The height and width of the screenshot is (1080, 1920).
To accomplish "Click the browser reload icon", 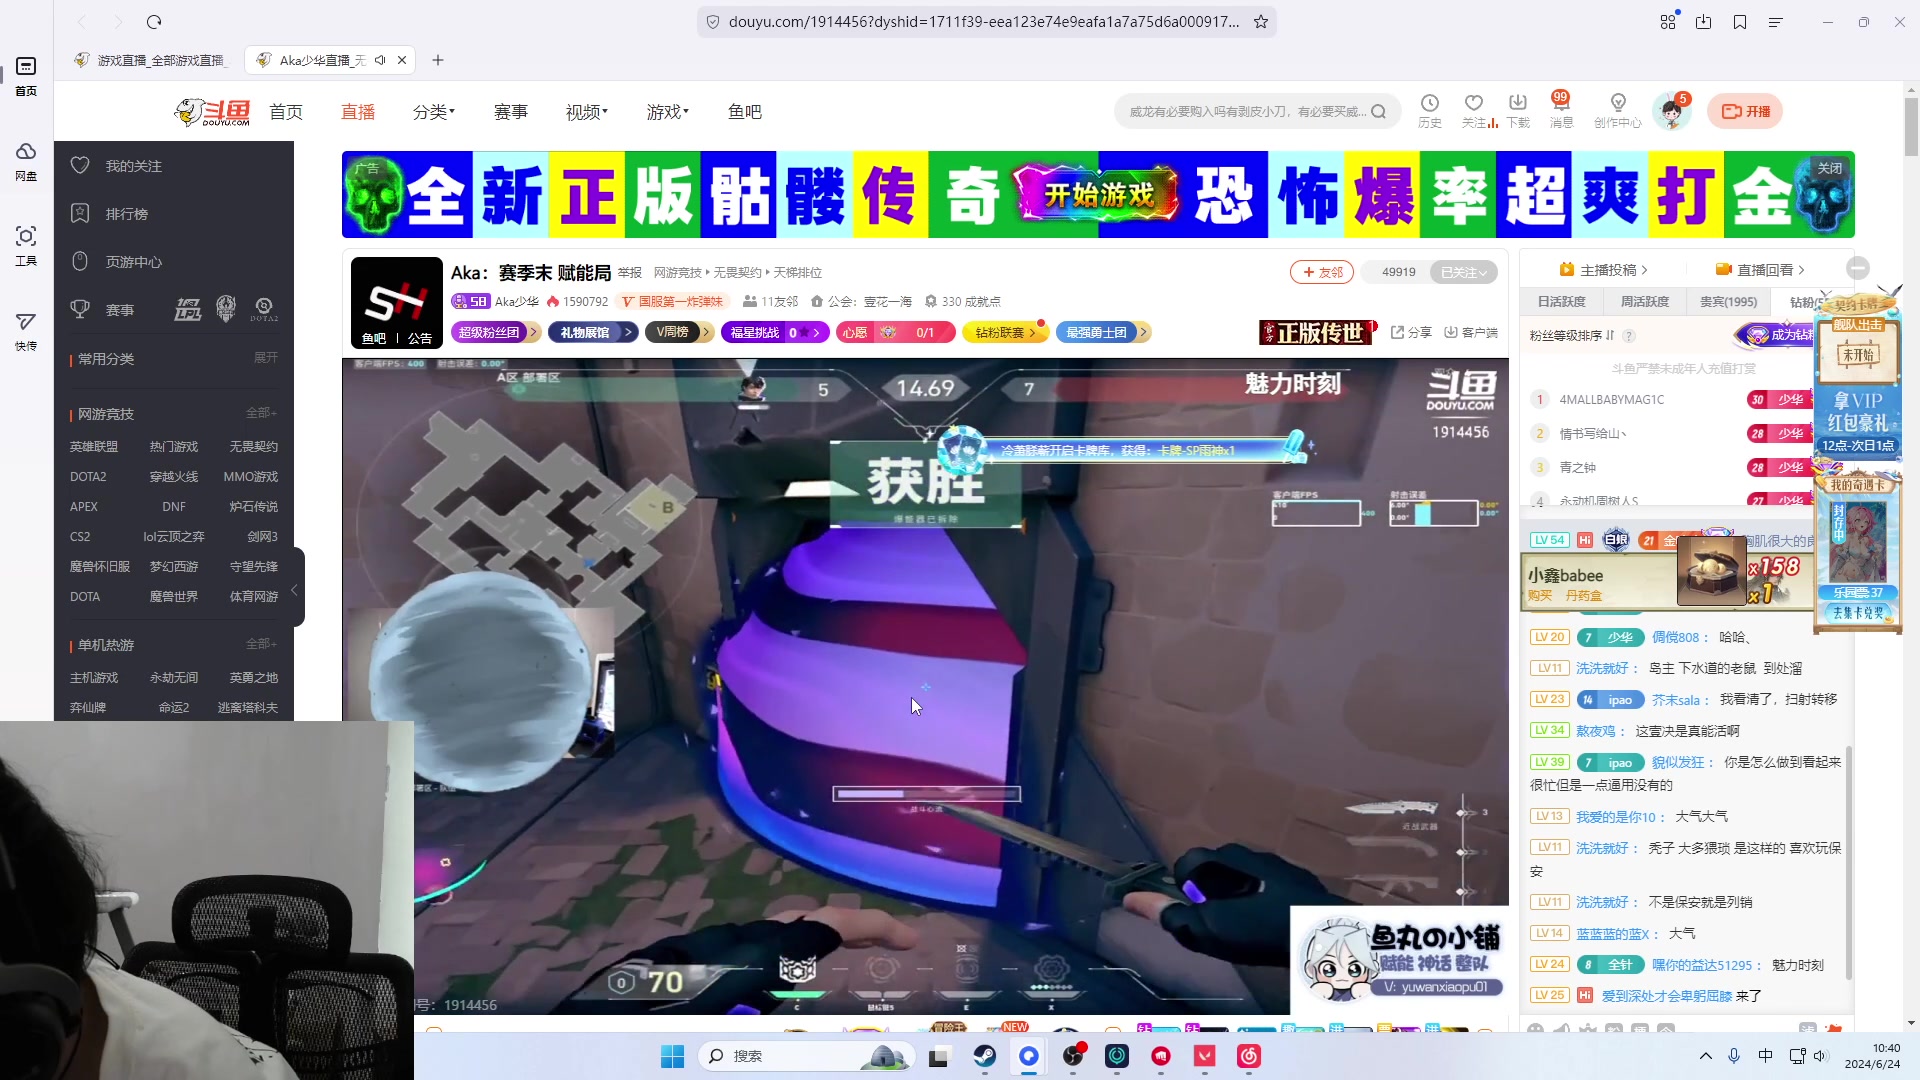I will coord(154,22).
